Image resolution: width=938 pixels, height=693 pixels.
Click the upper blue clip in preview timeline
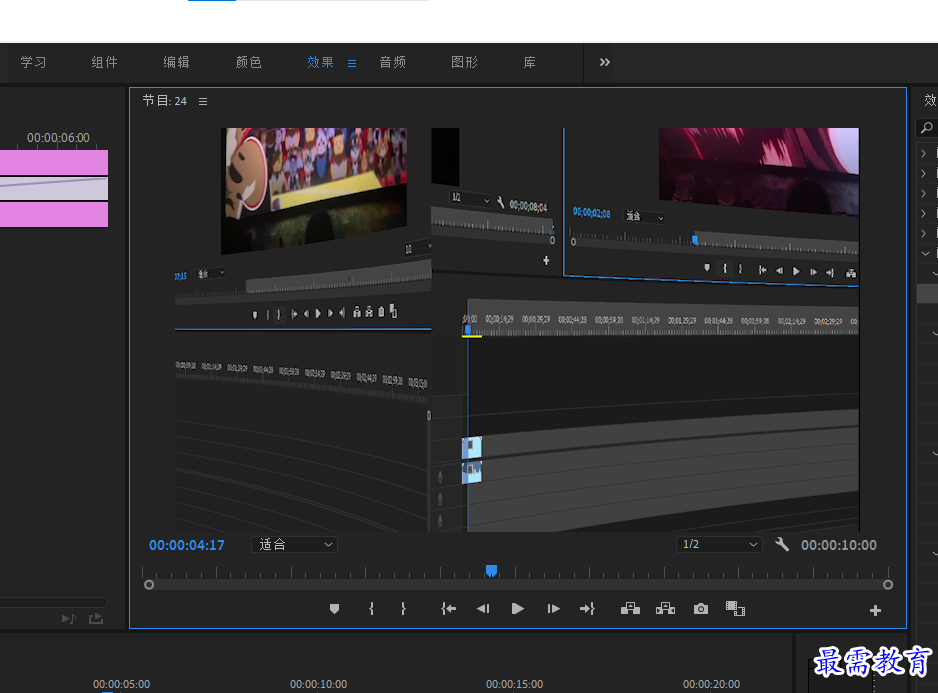[471, 447]
